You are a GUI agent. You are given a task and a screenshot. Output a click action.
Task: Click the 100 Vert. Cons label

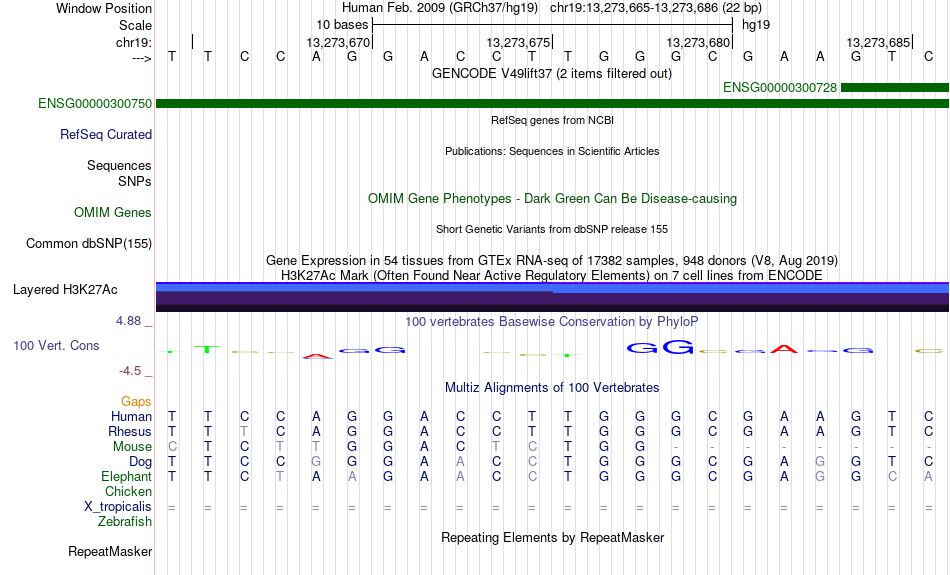[x=56, y=345]
